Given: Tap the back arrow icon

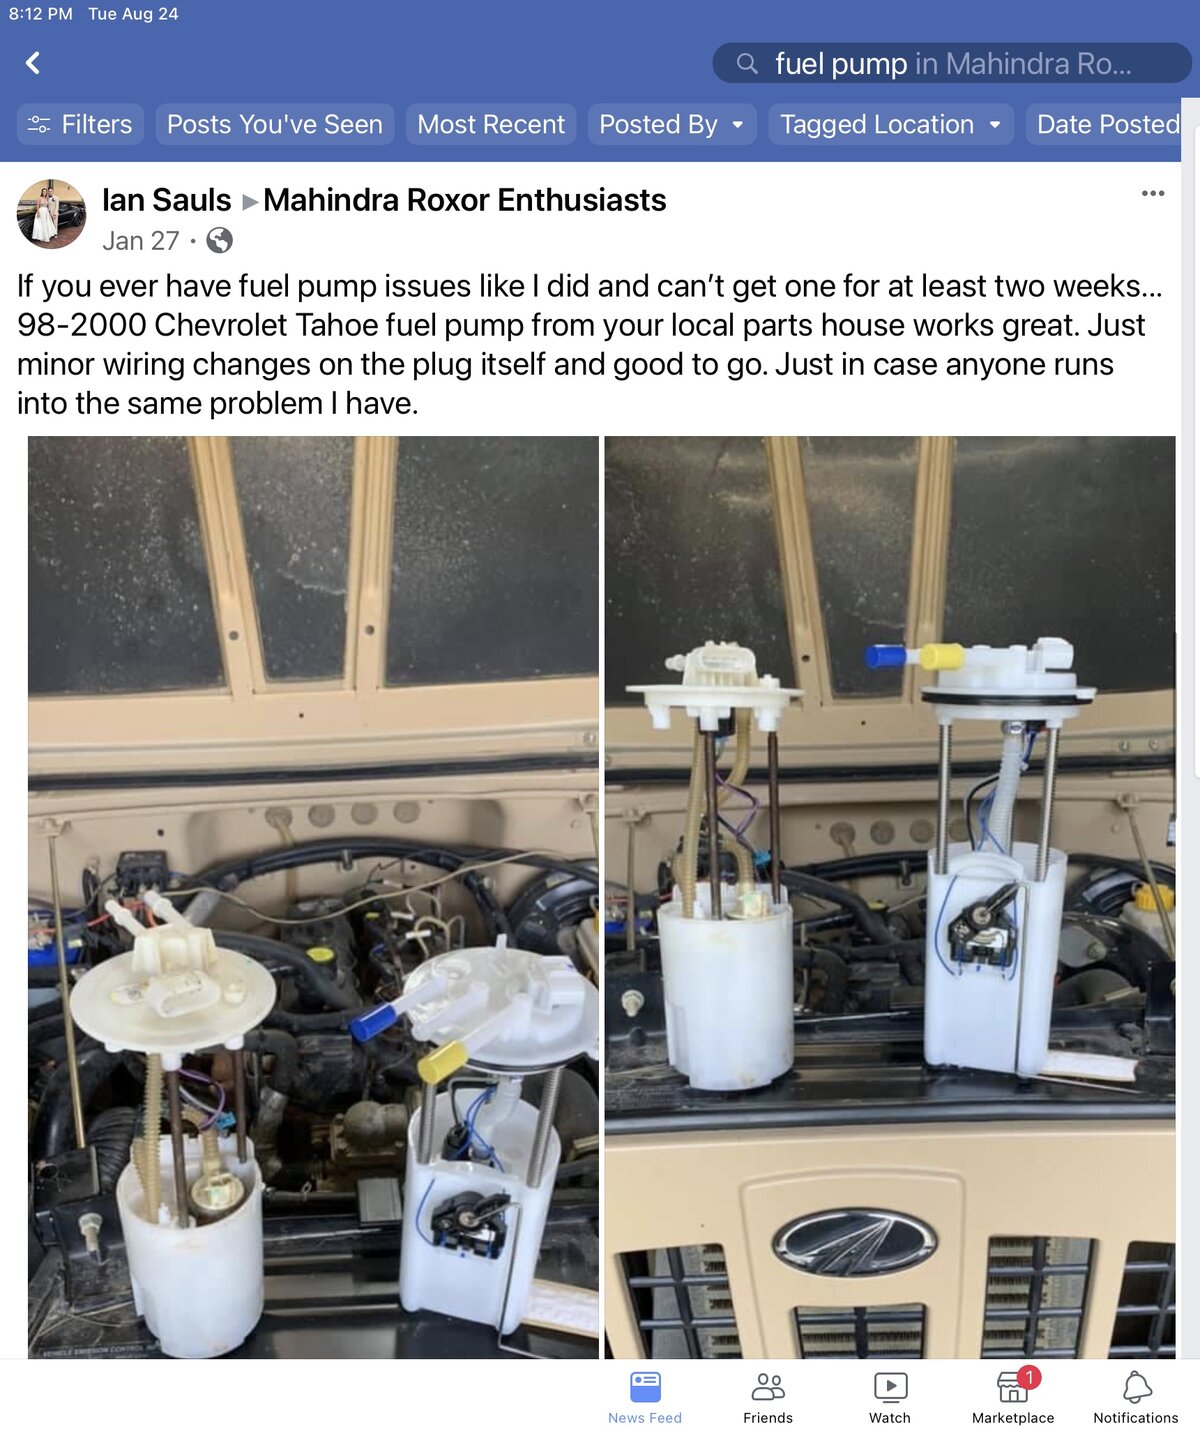Looking at the screenshot, I should pyautogui.click(x=33, y=63).
